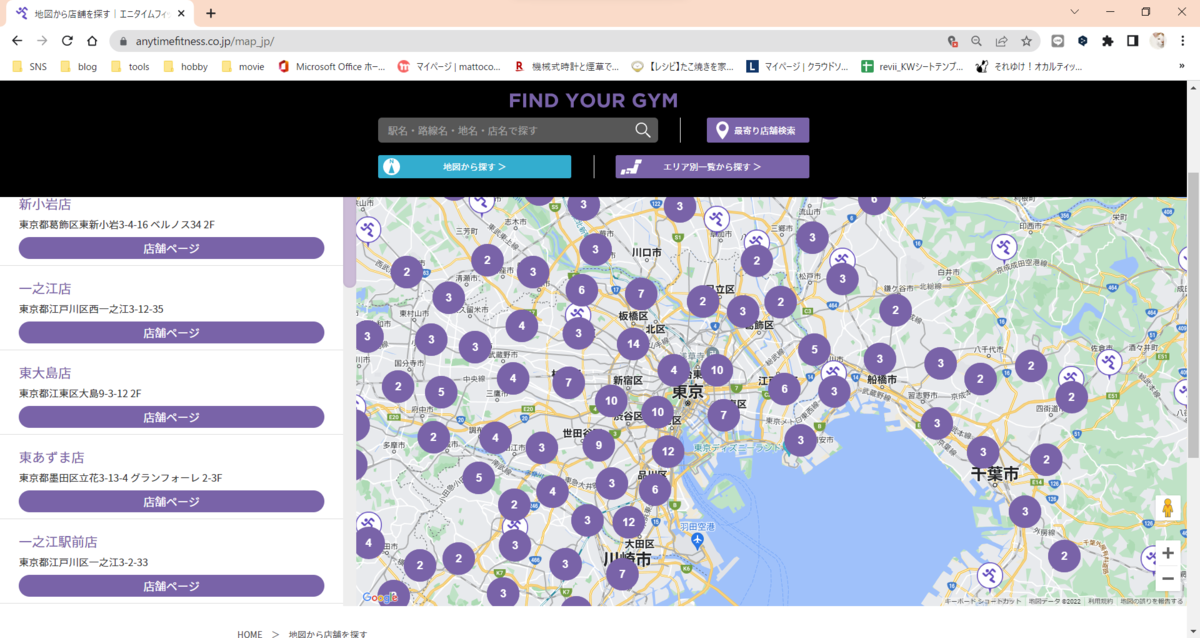This screenshot has width=1200, height=638.
Task: Open the tab search dropdown chevron
Action: coord(1074,12)
